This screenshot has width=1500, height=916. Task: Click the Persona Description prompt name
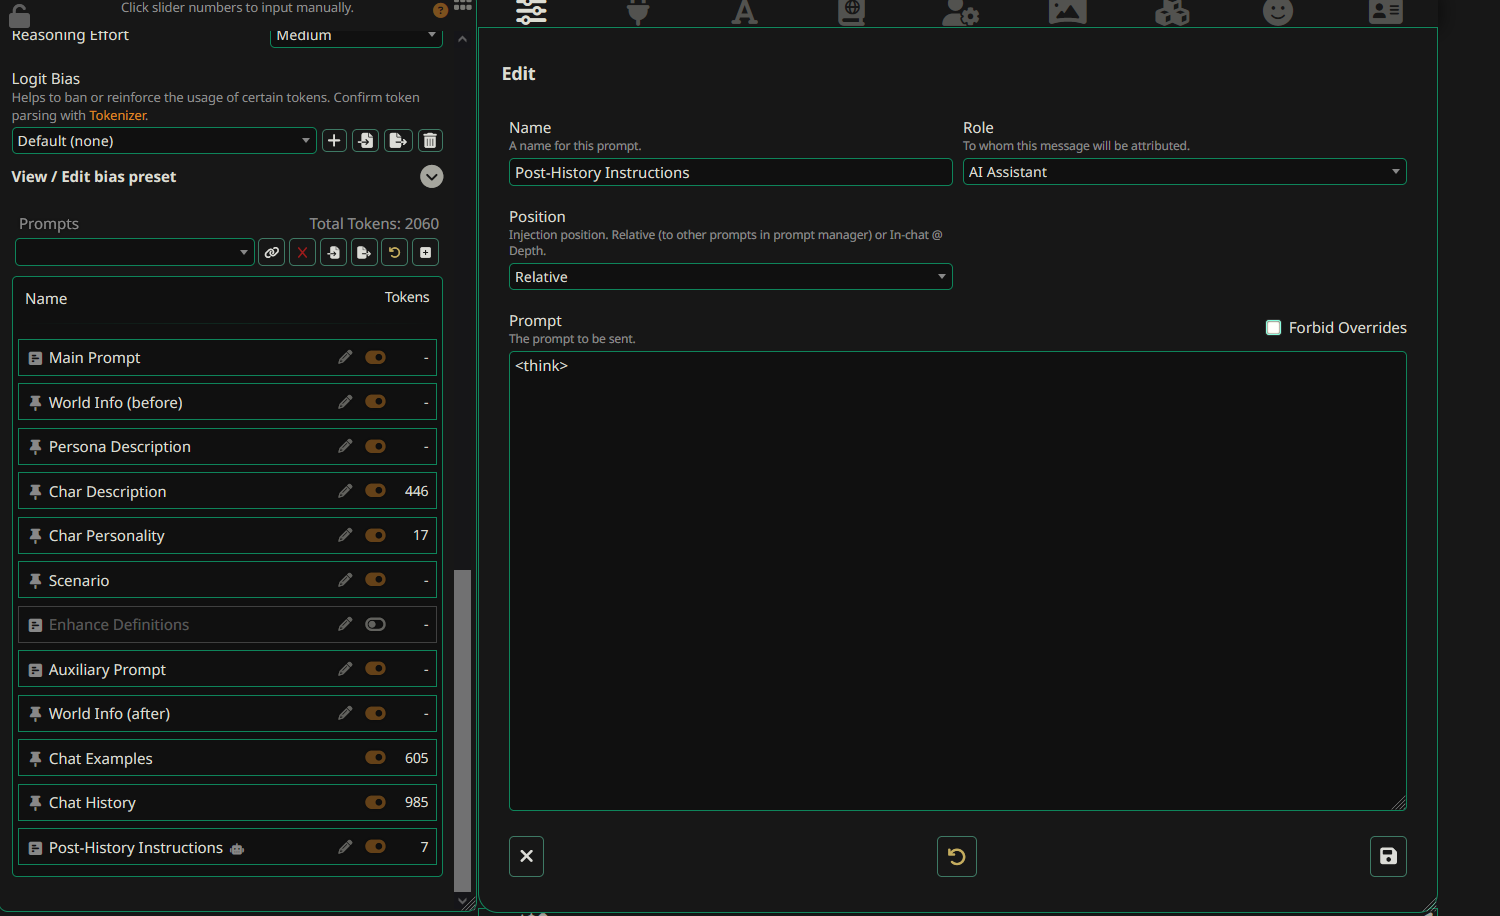tap(120, 447)
